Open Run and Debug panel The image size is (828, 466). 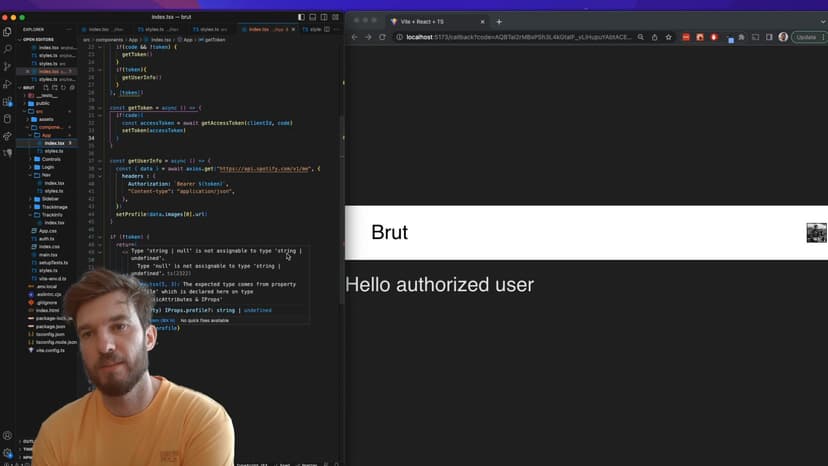tap(8, 85)
